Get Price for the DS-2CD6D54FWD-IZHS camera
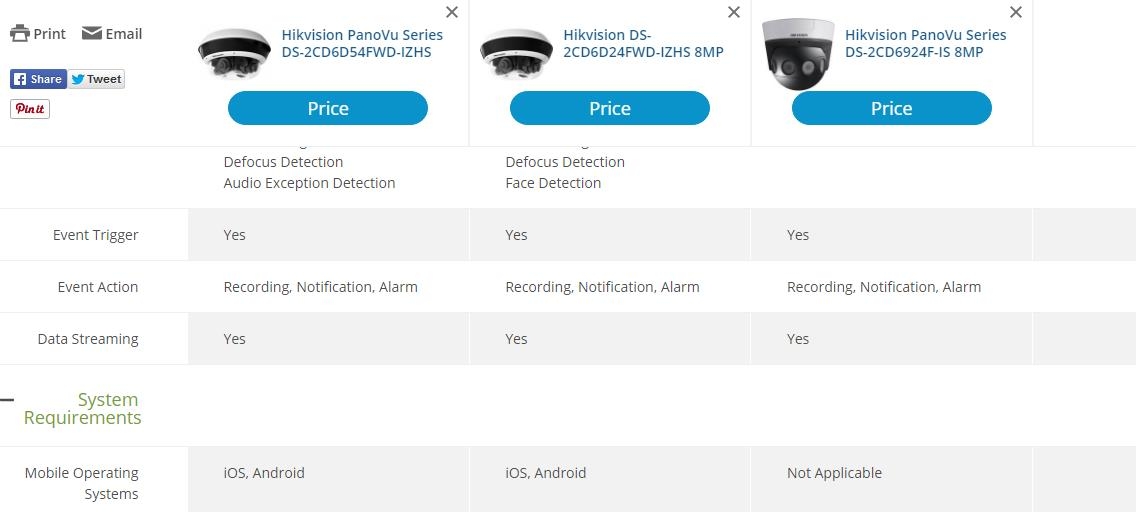Image resolution: width=1136 pixels, height=512 pixels. click(328, 108)
